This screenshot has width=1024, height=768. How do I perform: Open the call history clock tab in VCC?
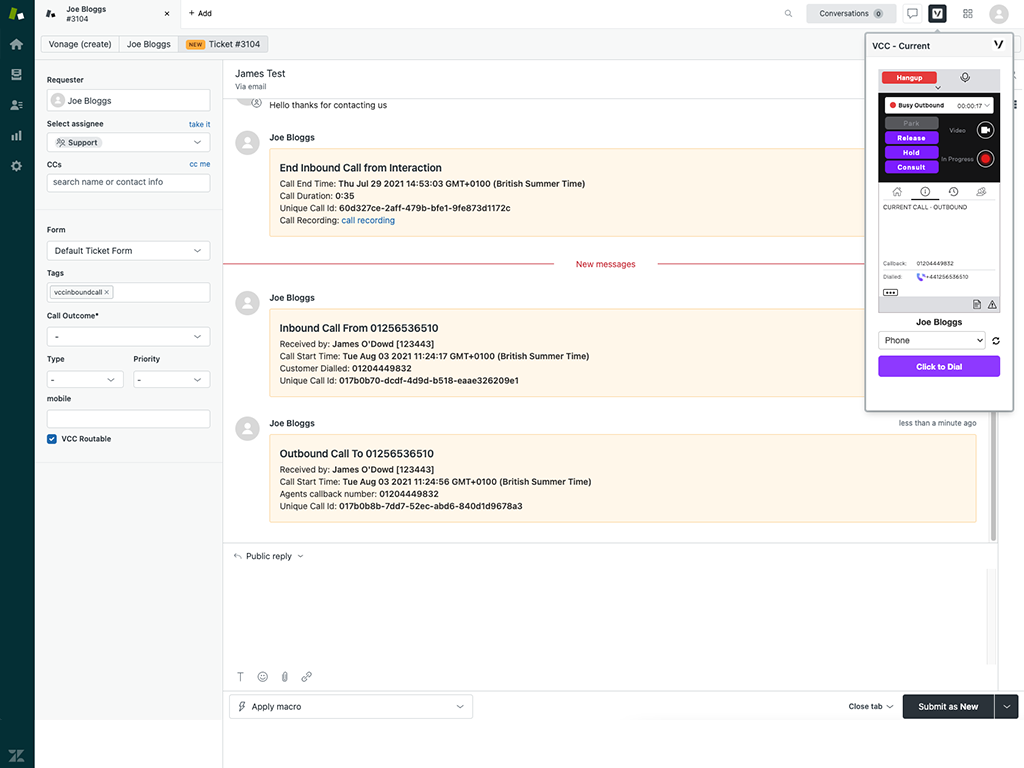pos(953,192)
